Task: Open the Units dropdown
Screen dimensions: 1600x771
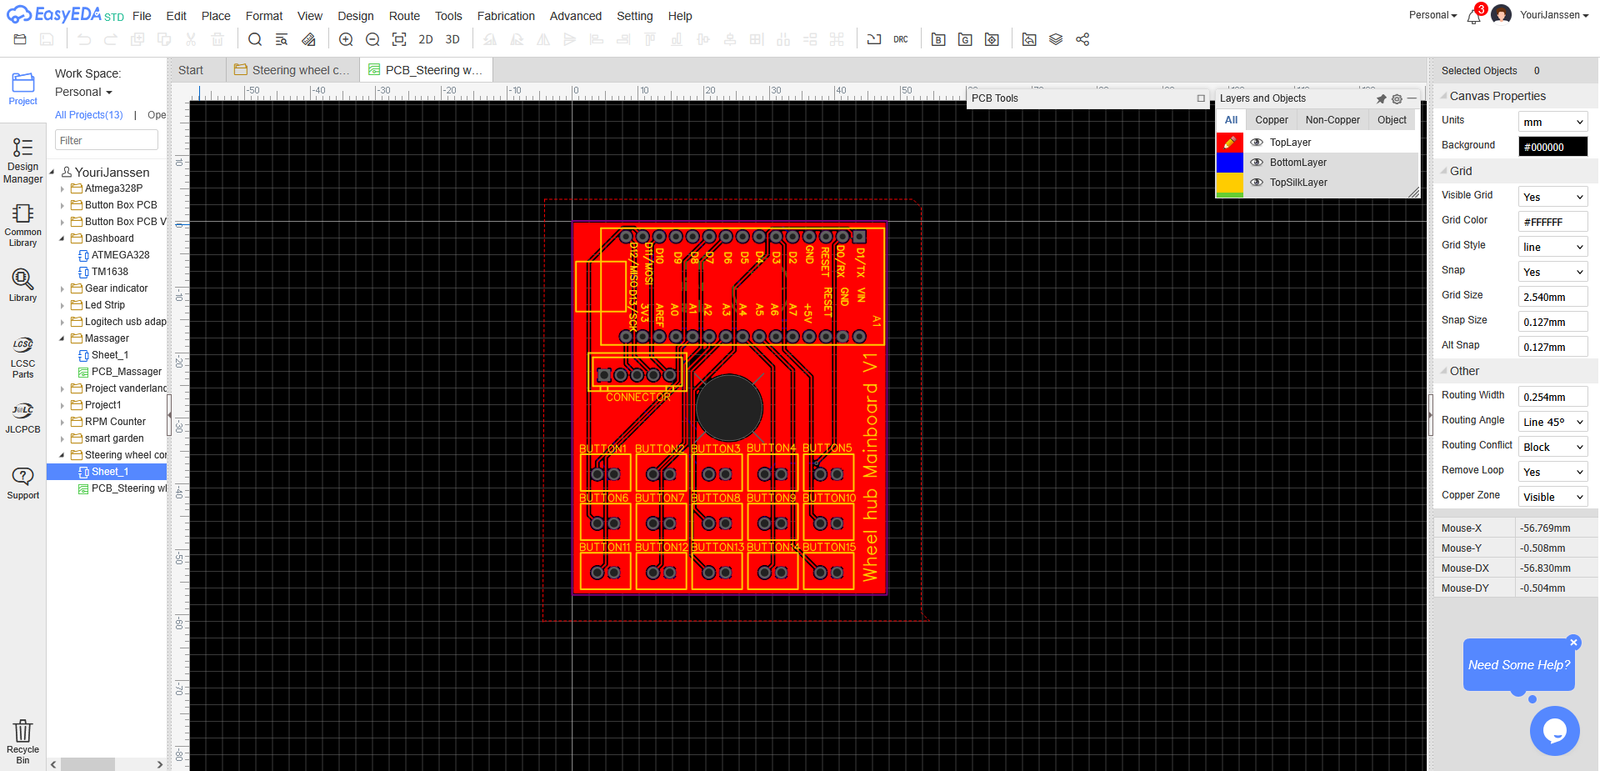Action: coord(1552,122)
